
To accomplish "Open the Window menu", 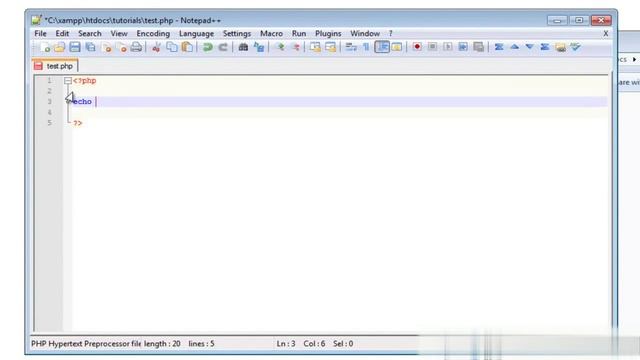I will point(365,33).
